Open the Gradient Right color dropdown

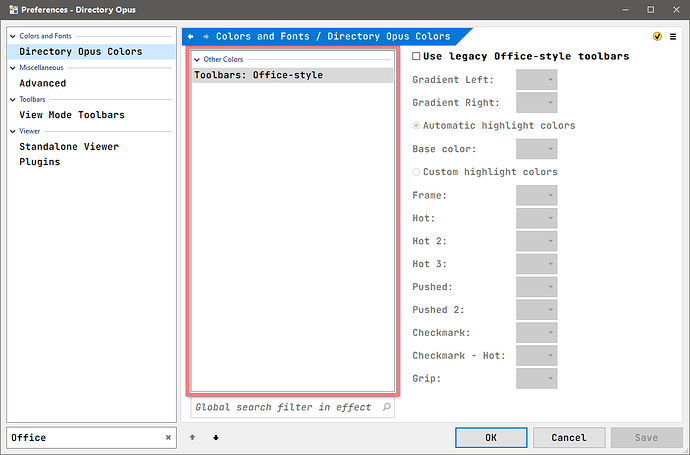coord(536,103)
